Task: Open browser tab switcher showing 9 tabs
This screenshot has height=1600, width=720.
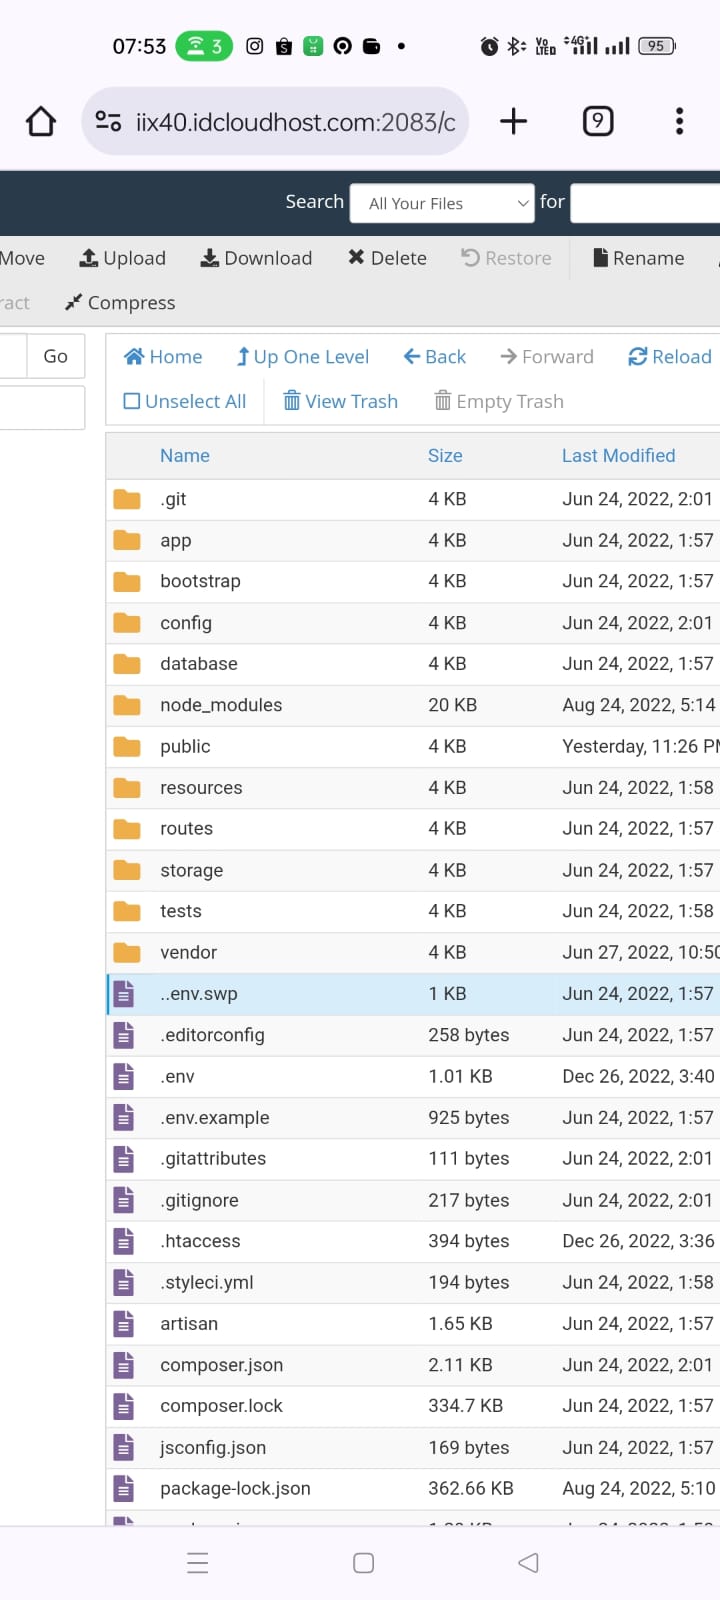Action: pos(597,121)
